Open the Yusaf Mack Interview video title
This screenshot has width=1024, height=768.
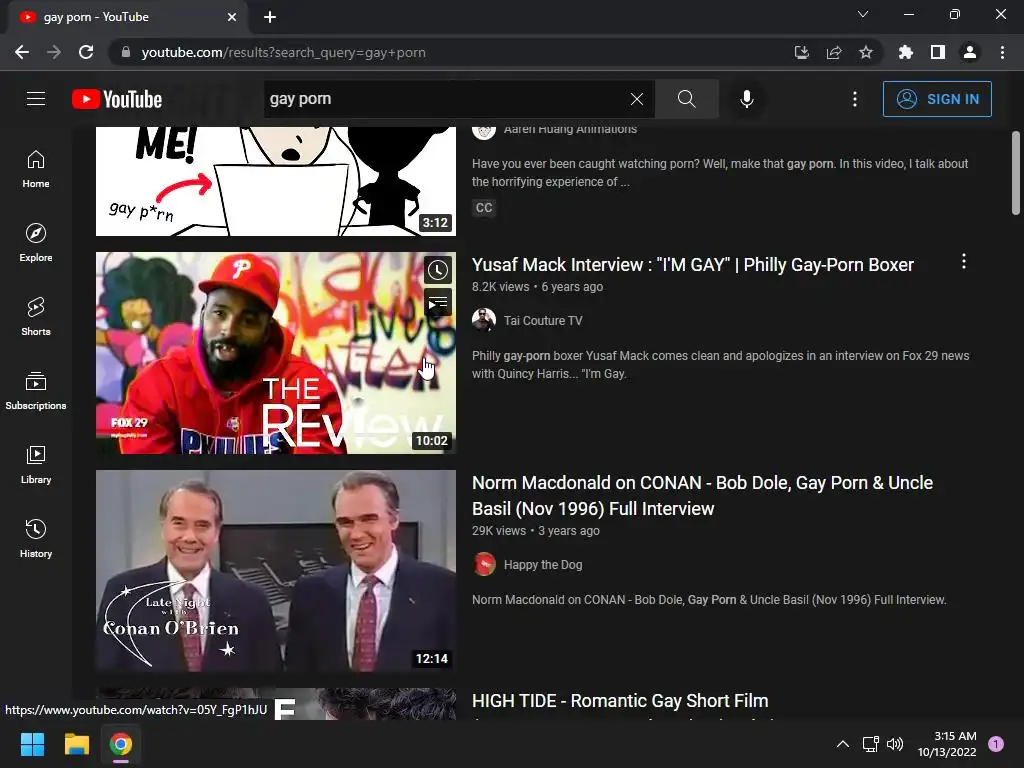(x=692, y=264)
